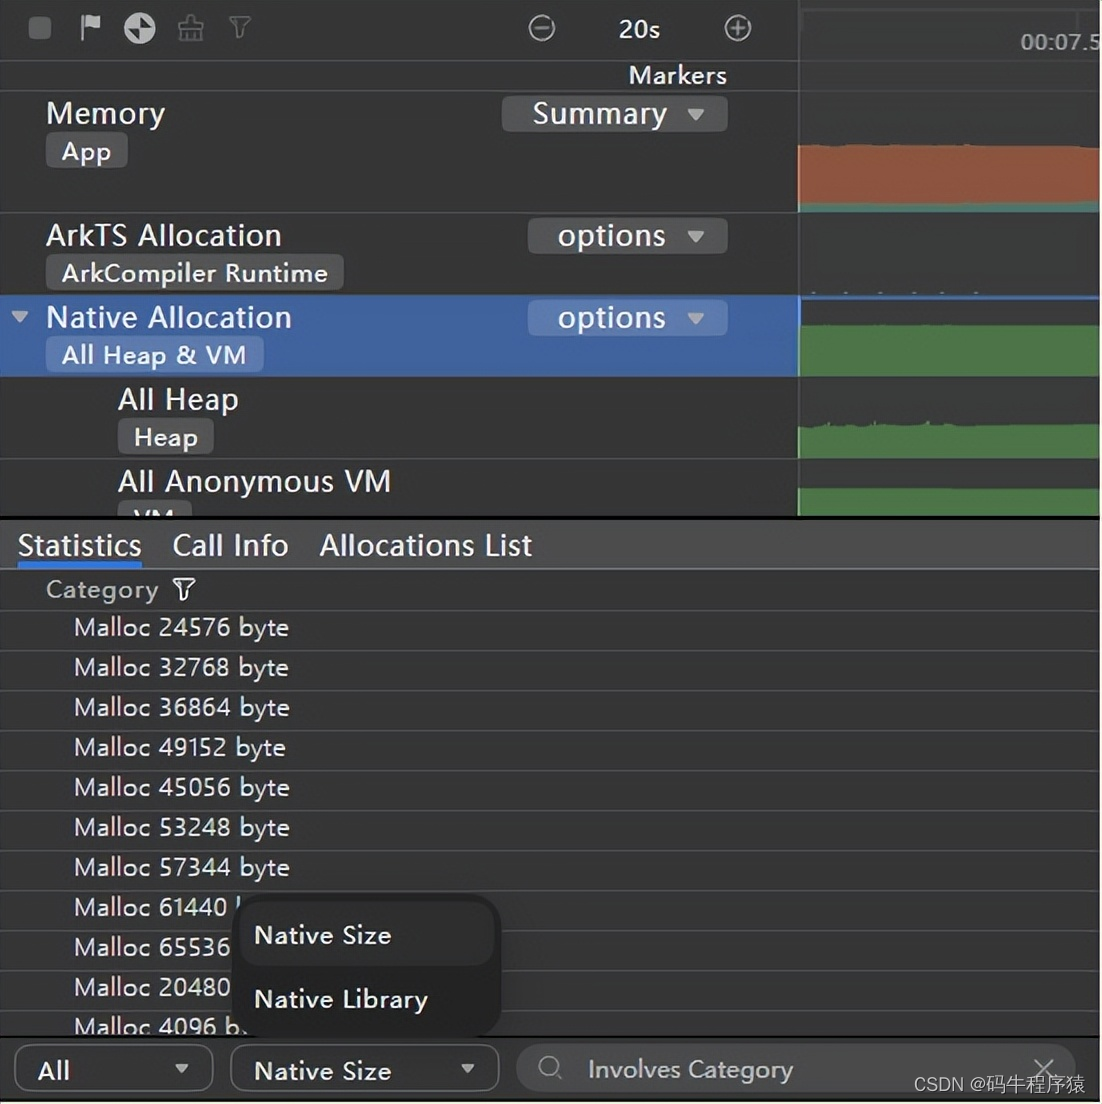Screen dimensions: 1102x1104
Task: Collapse the Native Allocation row triangle
Action: point(20,317)
